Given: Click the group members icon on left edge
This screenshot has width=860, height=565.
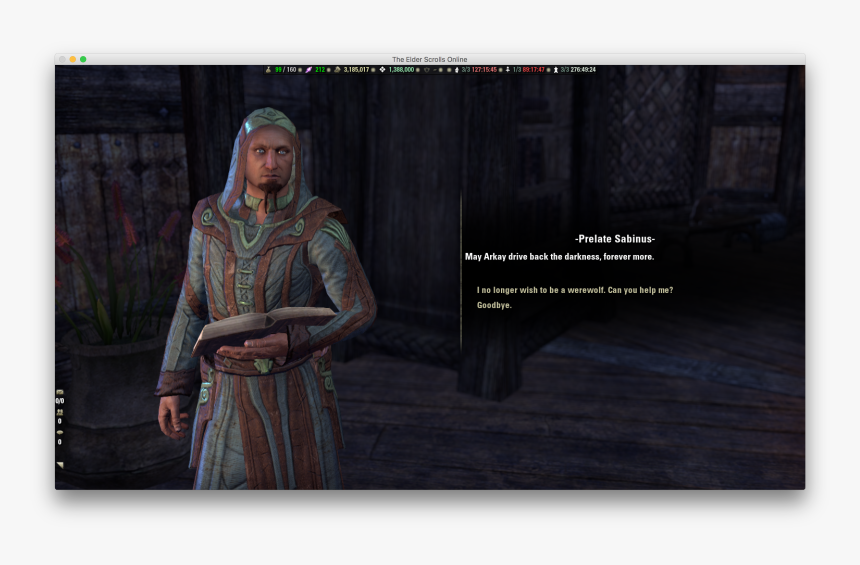Looking at the screenshot, I should click(60, 413).
